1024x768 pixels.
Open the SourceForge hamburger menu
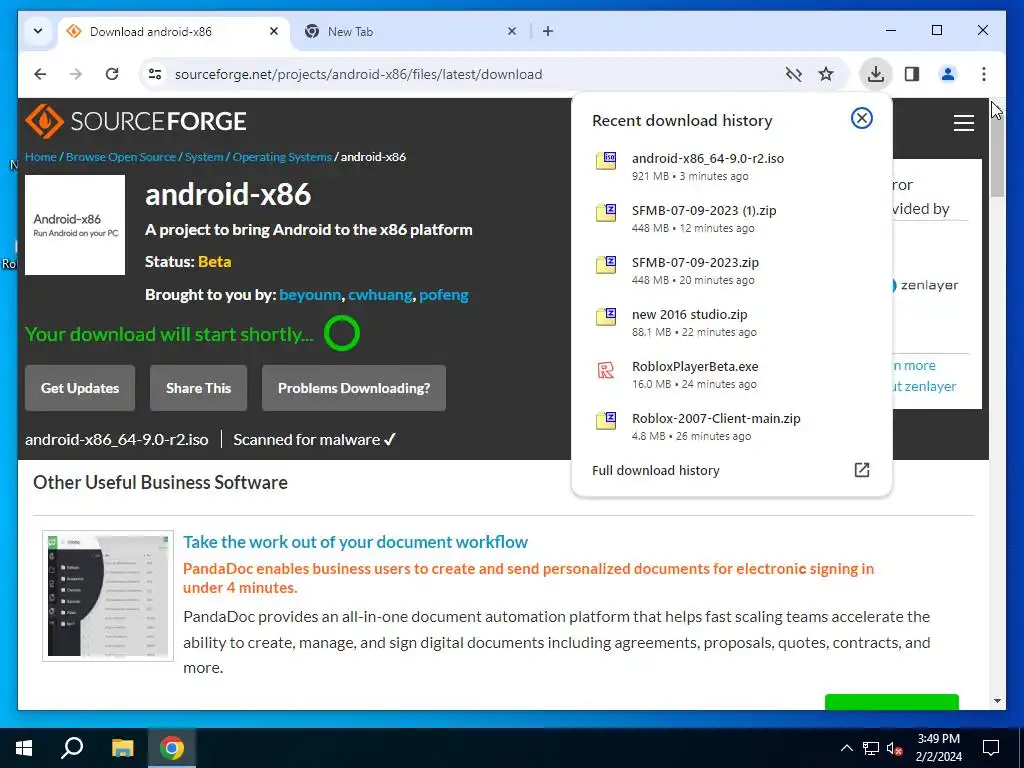(963, 123)
